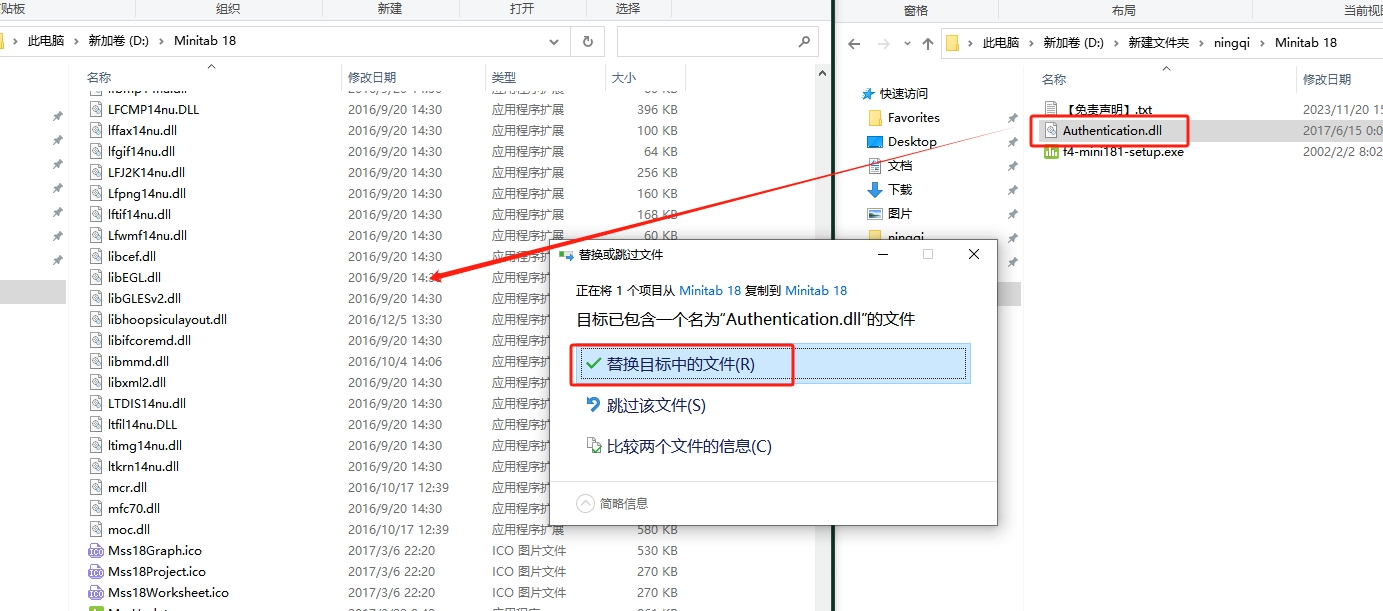
Task: Click up-folder arrow in right window
Action: click(928, 43)
